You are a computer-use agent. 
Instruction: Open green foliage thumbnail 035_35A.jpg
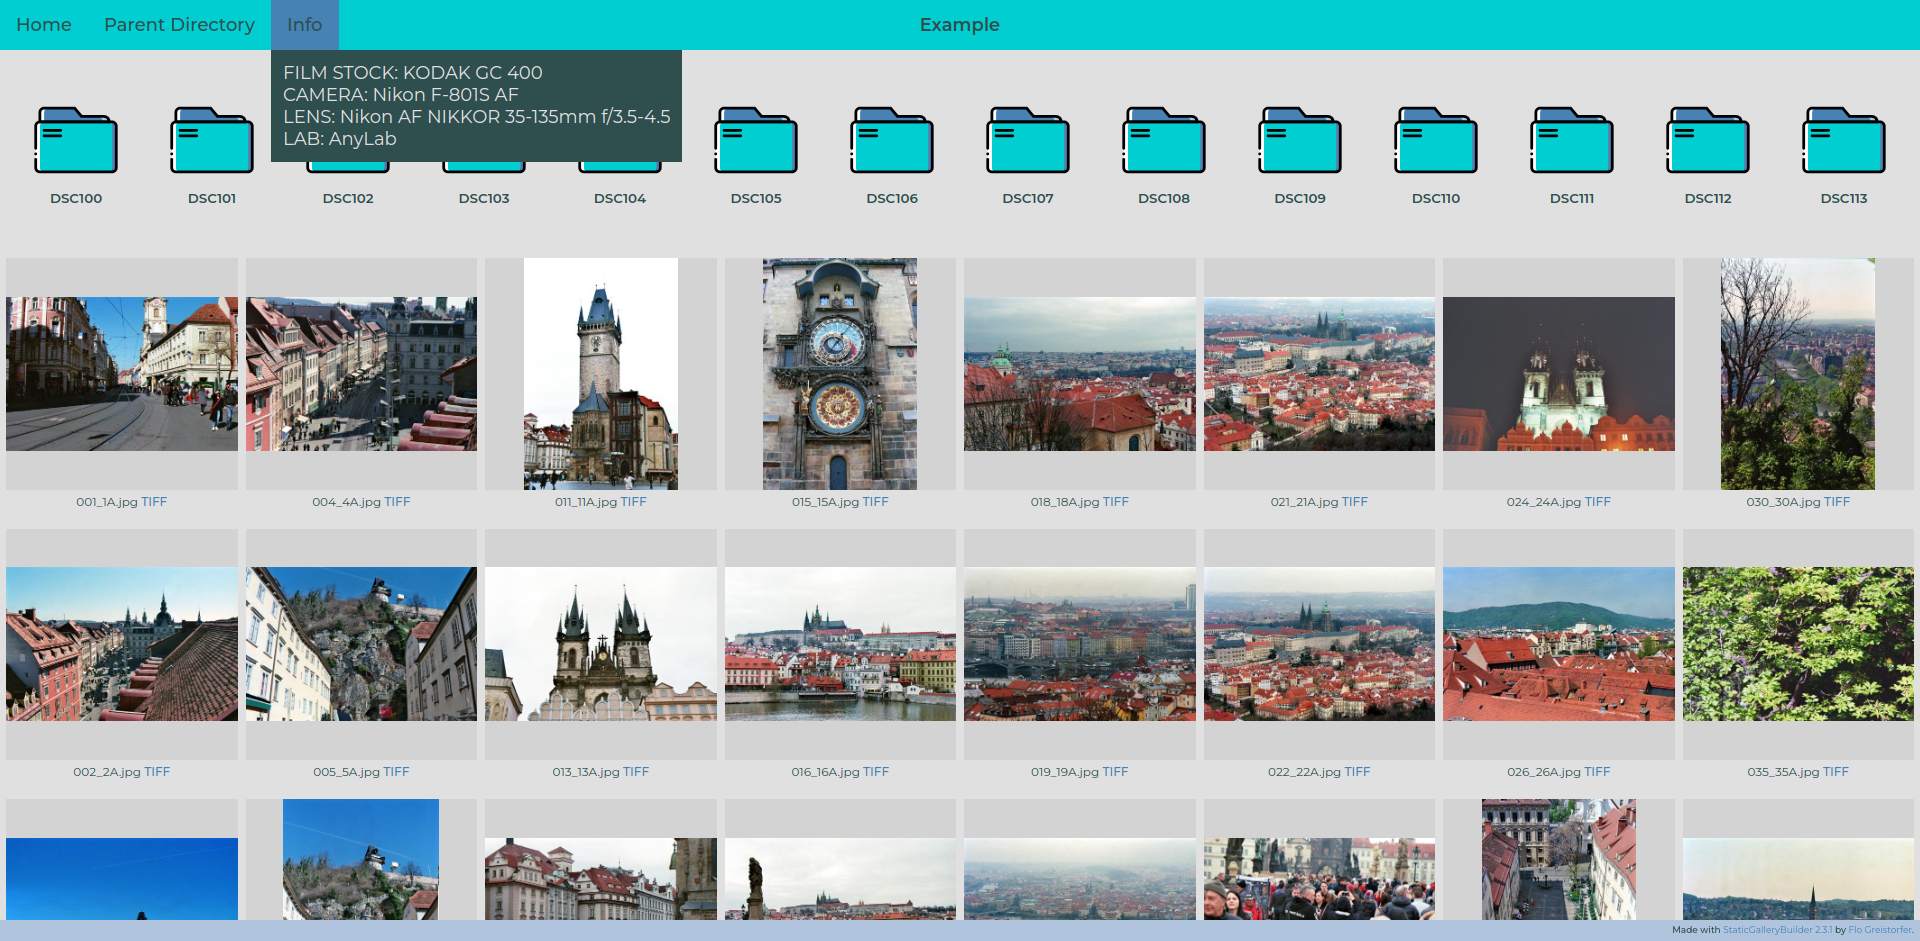[1798, 644]
